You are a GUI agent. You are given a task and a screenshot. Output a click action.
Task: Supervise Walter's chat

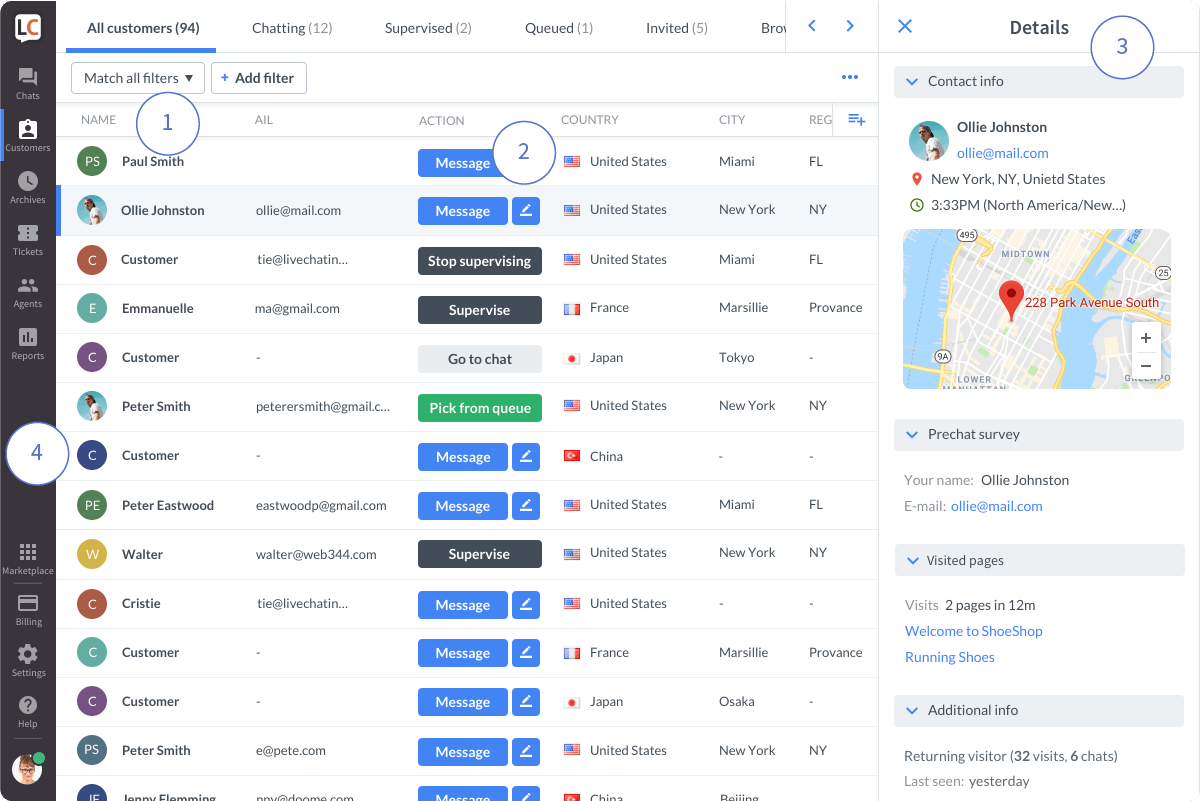click(x=480, y=554)
